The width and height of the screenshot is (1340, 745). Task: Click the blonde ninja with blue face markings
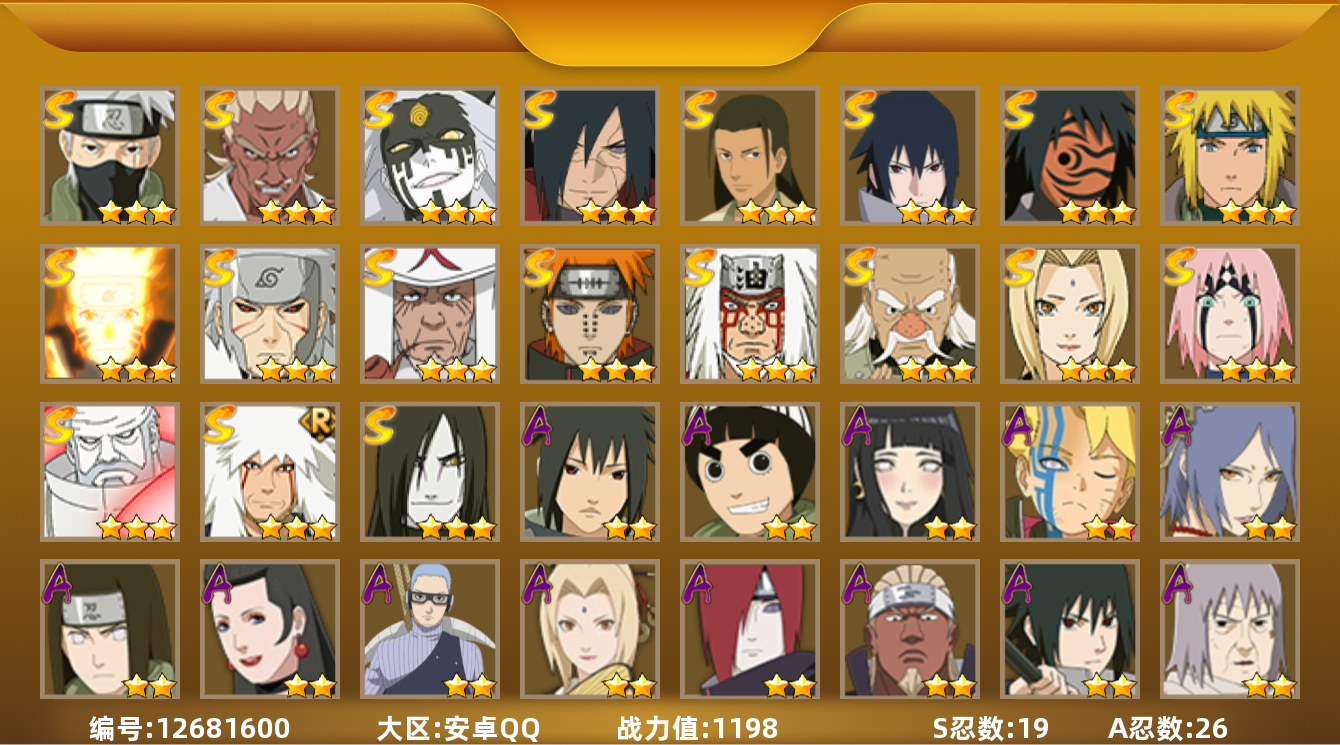point(1070,472)
